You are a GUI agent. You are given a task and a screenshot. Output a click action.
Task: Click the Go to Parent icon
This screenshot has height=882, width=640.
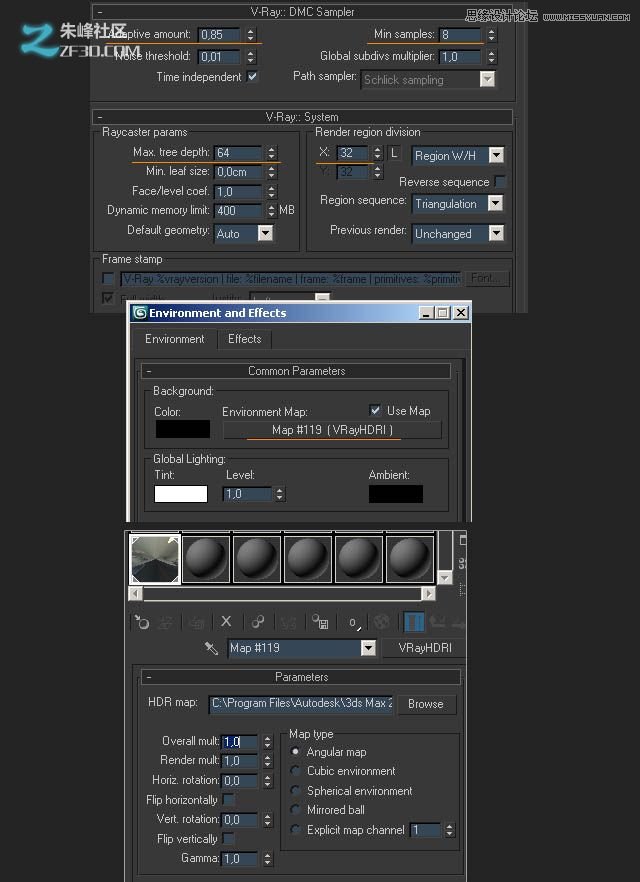(x=438, y=622)
